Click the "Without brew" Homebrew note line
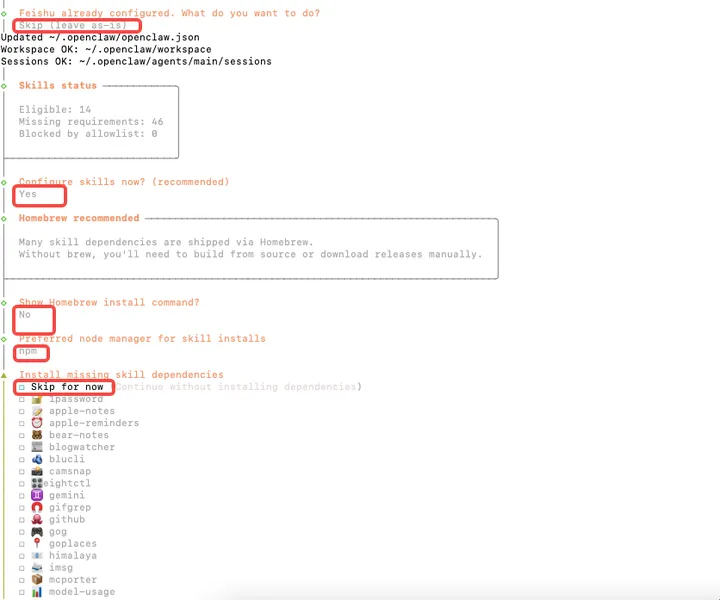The width and height of the screenshot is (720, 600). point(250,254)
